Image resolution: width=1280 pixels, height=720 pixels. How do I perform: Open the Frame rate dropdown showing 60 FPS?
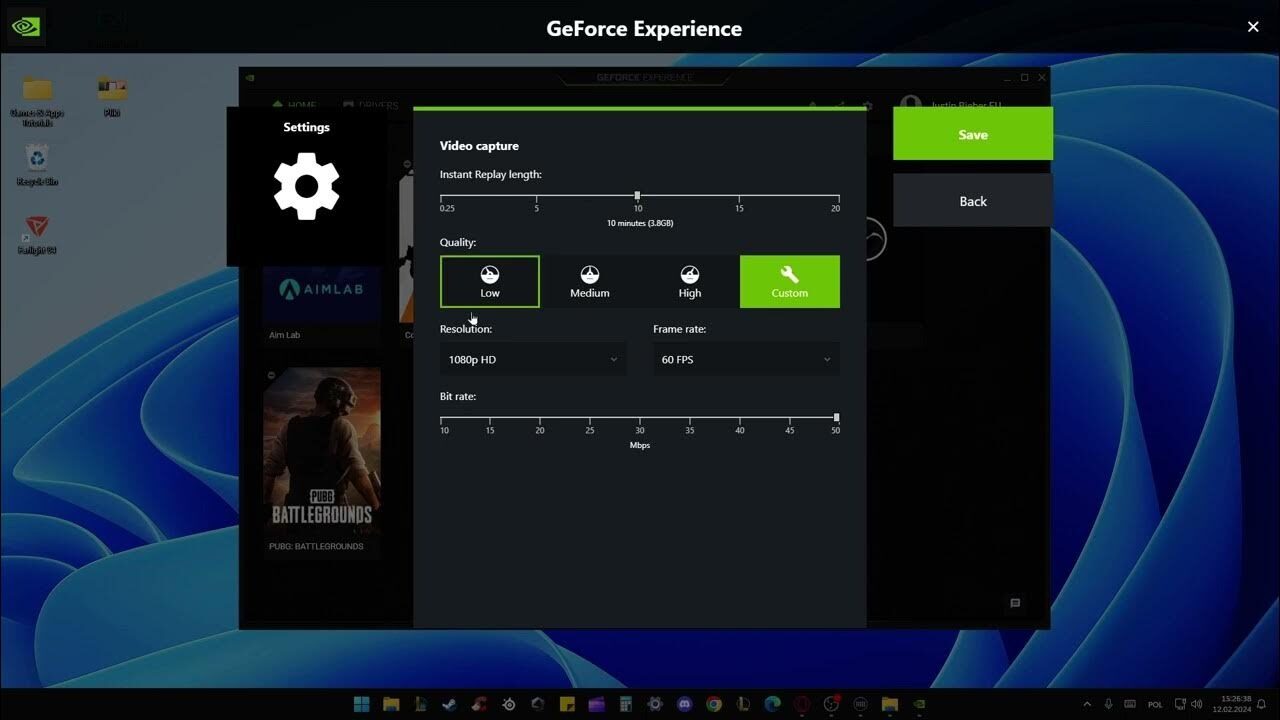pyautogui.click(x=745, y=359)
